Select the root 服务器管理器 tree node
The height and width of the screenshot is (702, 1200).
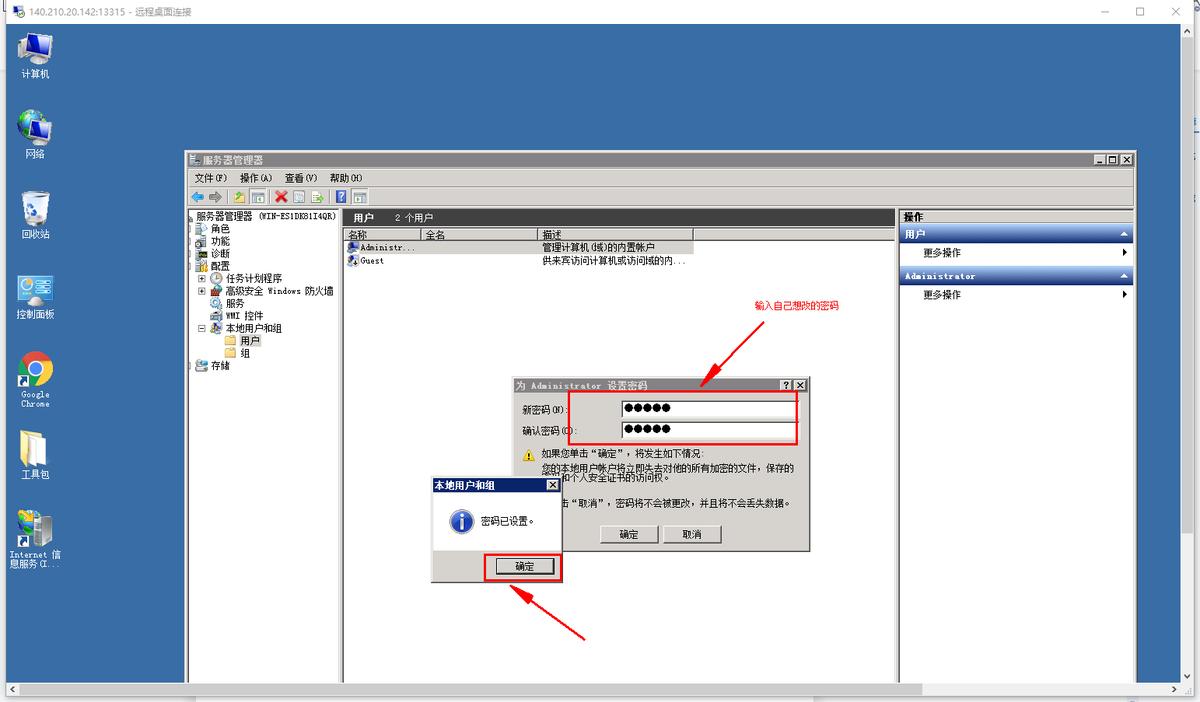[x=265, y=216]
